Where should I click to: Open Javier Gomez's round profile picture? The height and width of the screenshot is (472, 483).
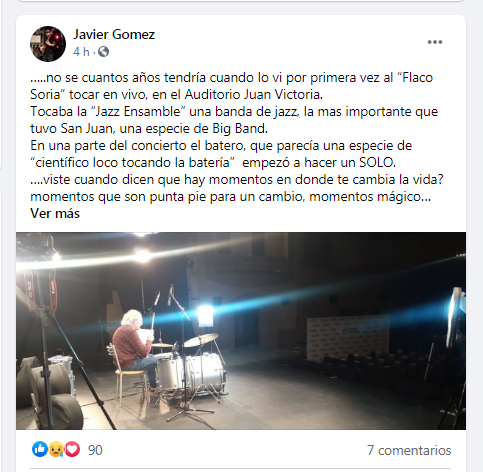pyautogui.click(x=48, y=44)
